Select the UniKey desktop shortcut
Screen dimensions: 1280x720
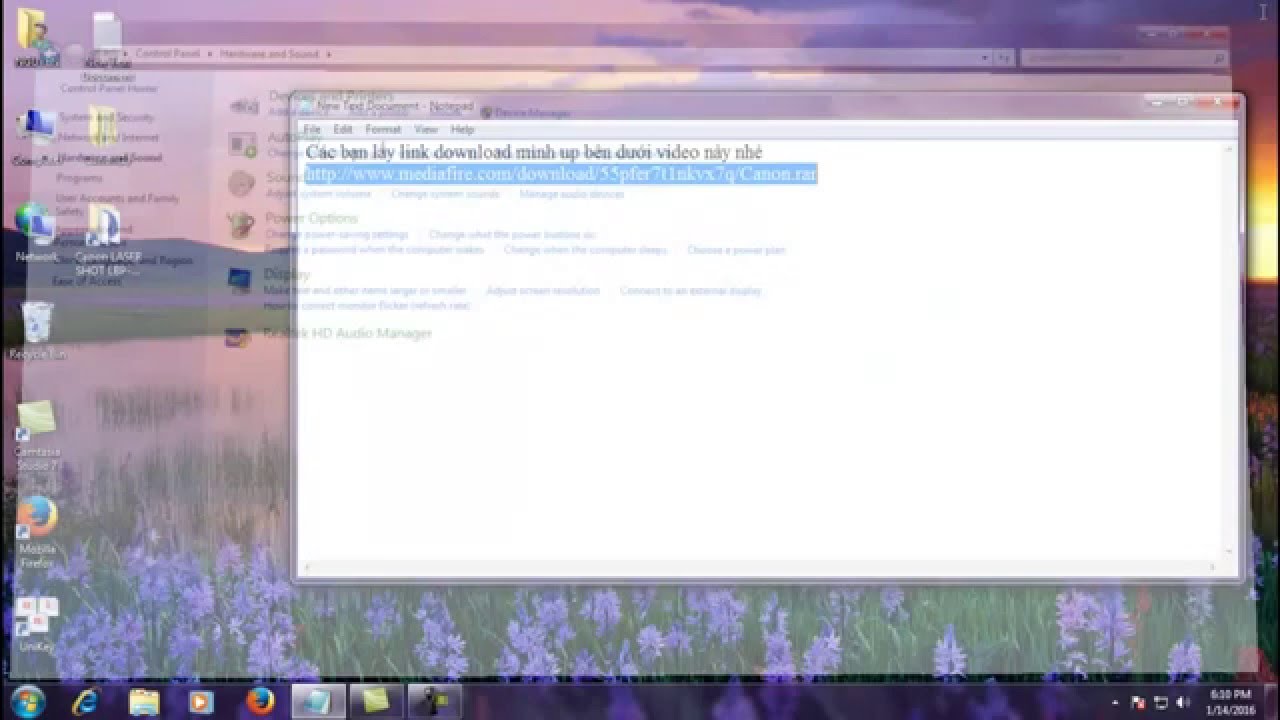[37, 625]
